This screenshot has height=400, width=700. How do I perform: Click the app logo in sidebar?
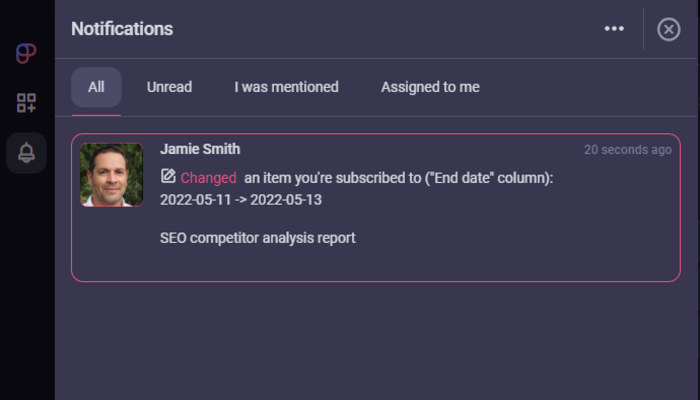27,54
